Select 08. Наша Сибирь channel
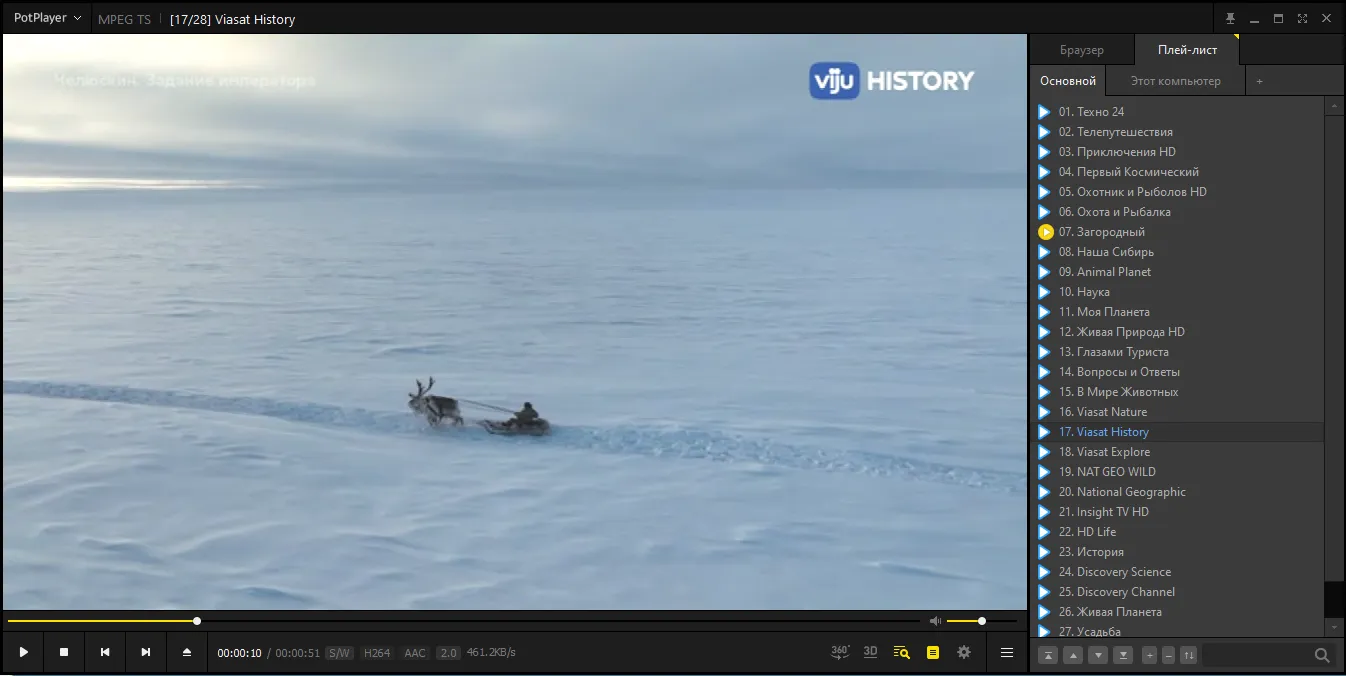 pos(1177,252)
